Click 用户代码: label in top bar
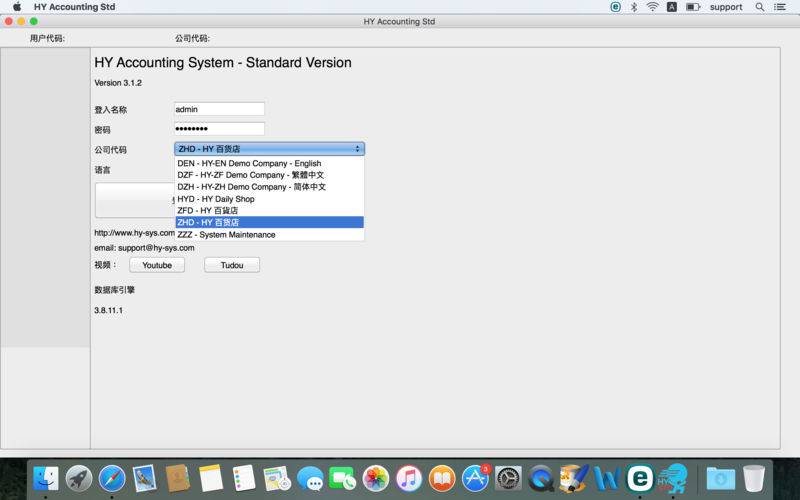The image size is (800, 500). [47, 38]
